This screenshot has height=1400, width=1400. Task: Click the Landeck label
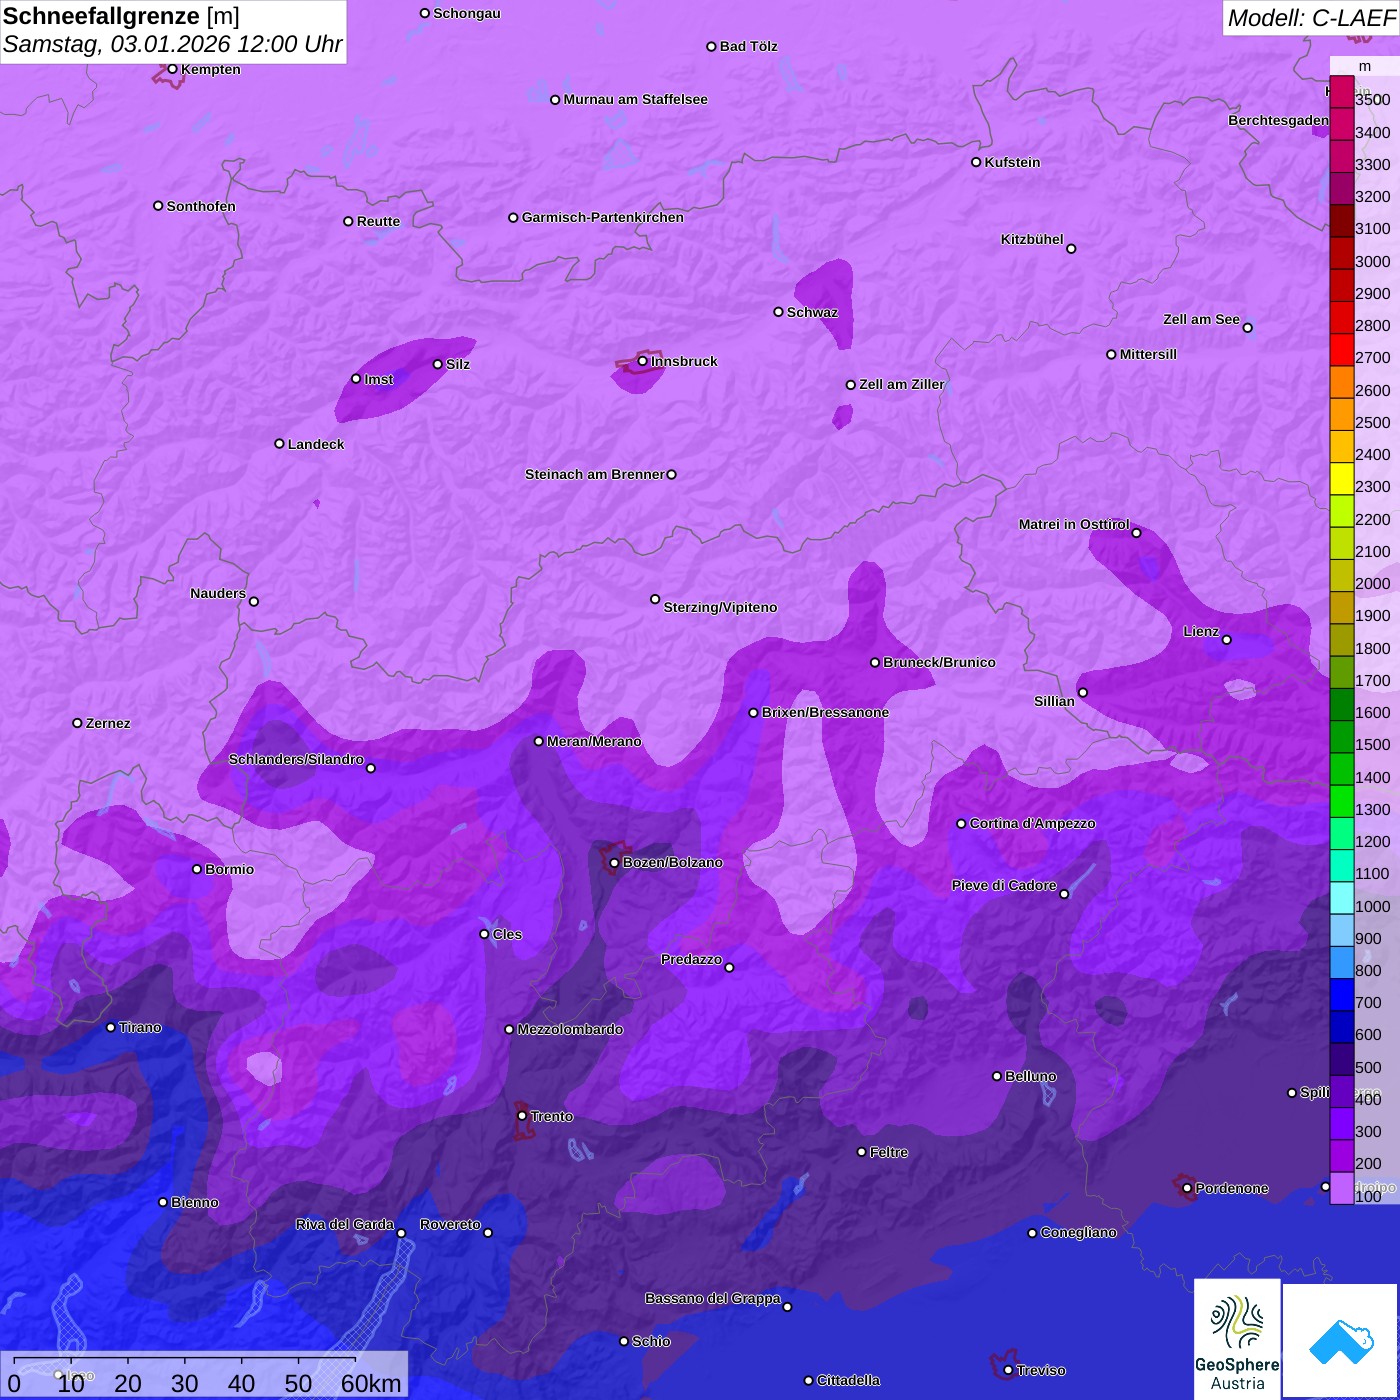click(x=316, y=444)
